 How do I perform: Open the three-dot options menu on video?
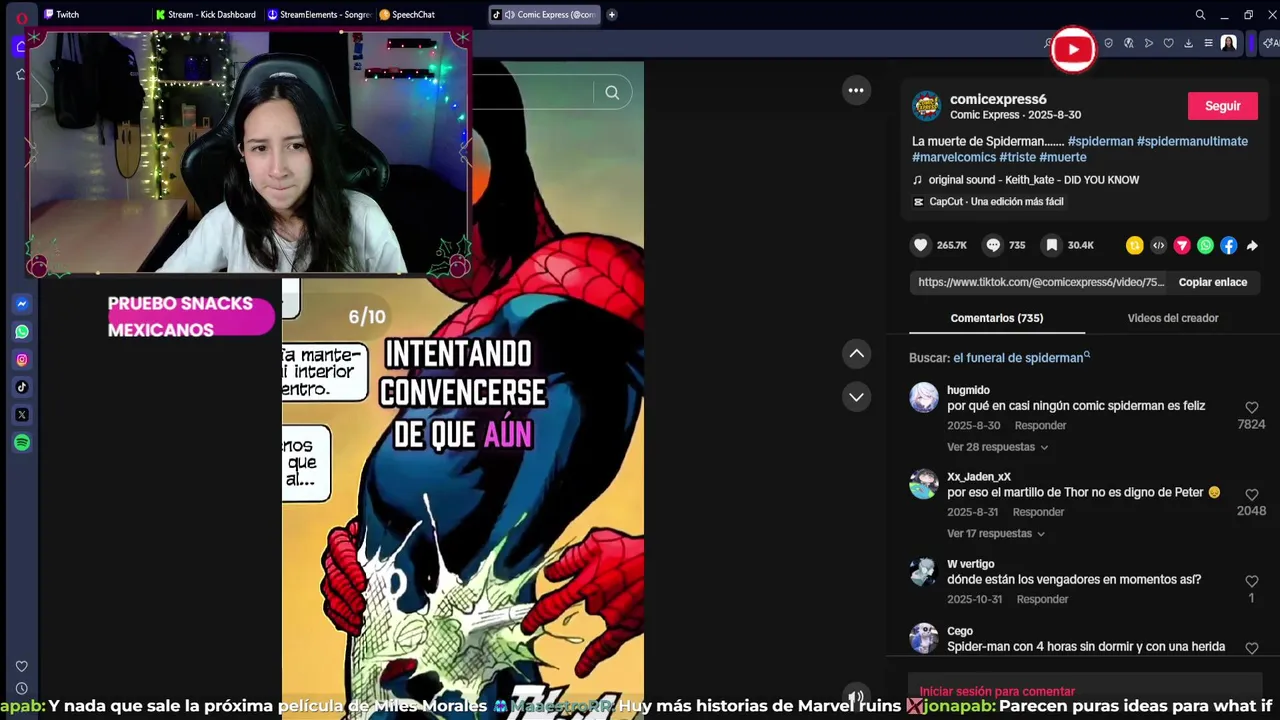point(856,90)
